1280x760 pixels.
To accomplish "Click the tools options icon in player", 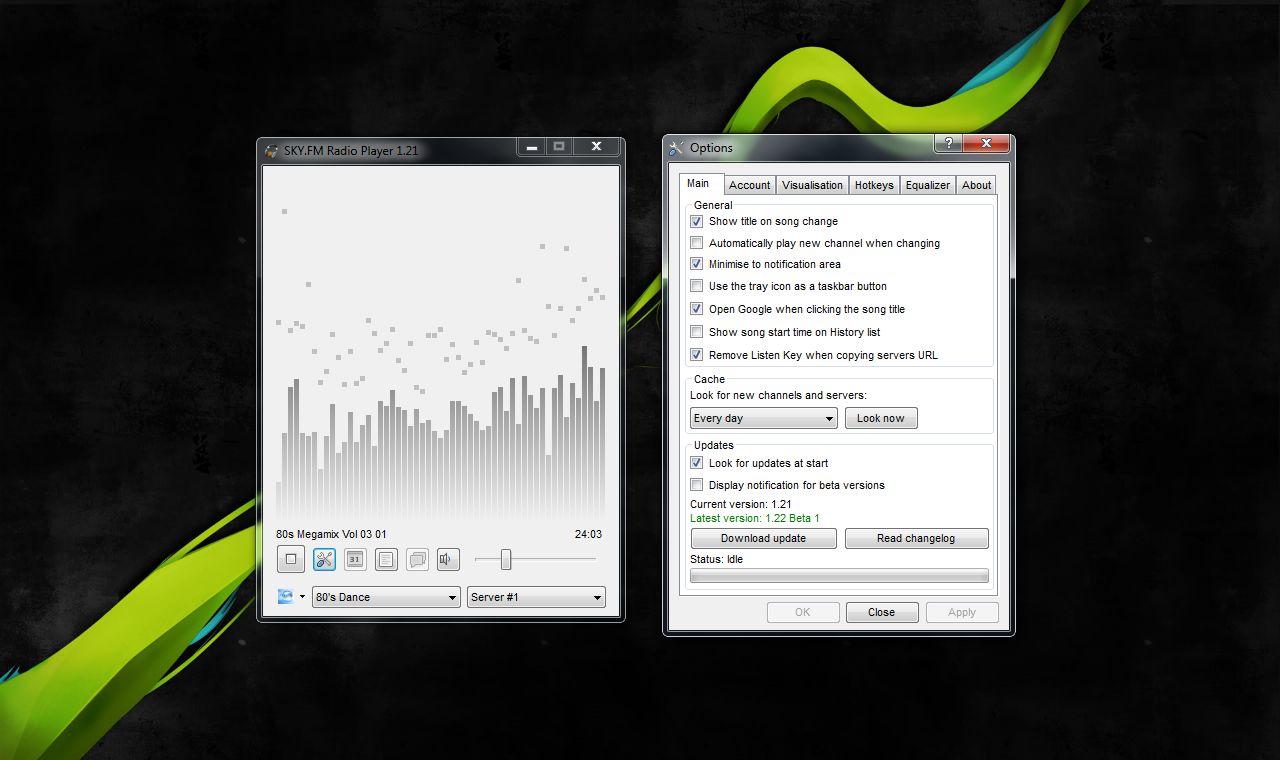I will [324, 560].
